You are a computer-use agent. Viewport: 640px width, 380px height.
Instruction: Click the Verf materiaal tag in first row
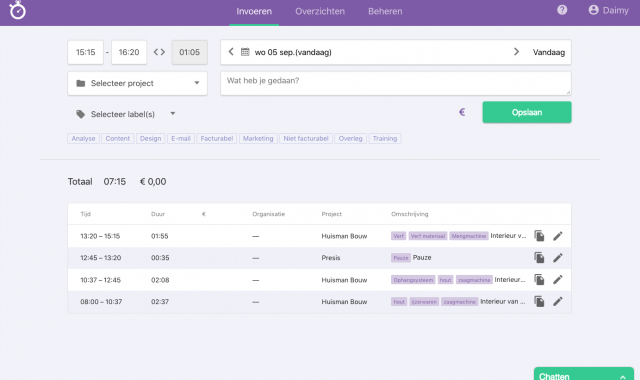(x=428, y=236)
